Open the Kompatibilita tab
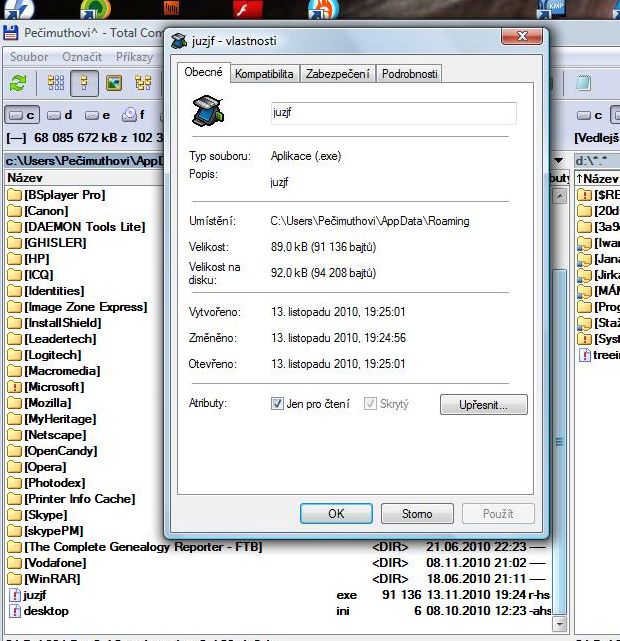 (264, 74)
